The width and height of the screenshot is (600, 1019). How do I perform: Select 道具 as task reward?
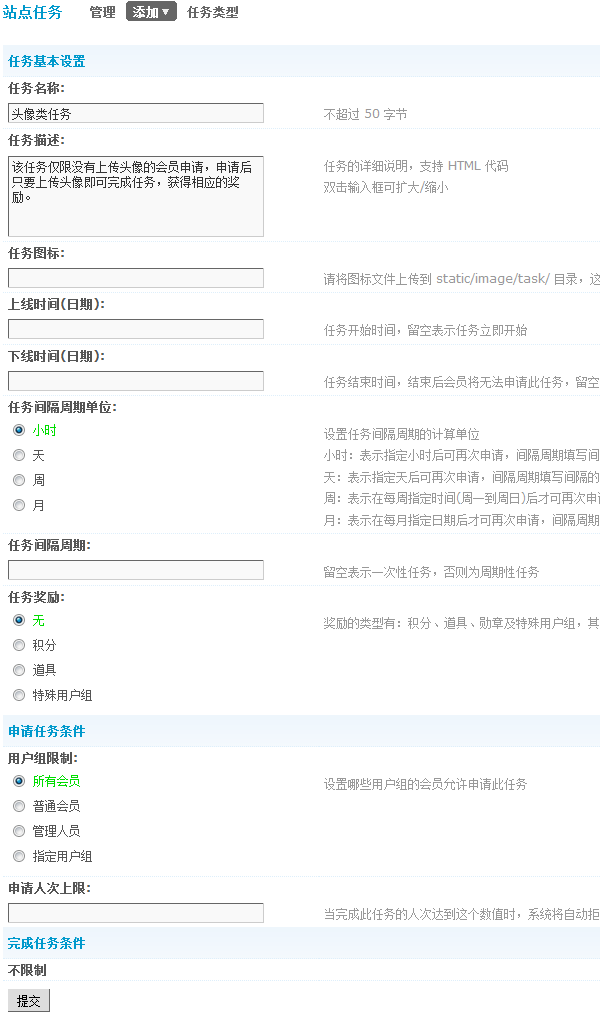pyautogui.click(x=19, y=670)
